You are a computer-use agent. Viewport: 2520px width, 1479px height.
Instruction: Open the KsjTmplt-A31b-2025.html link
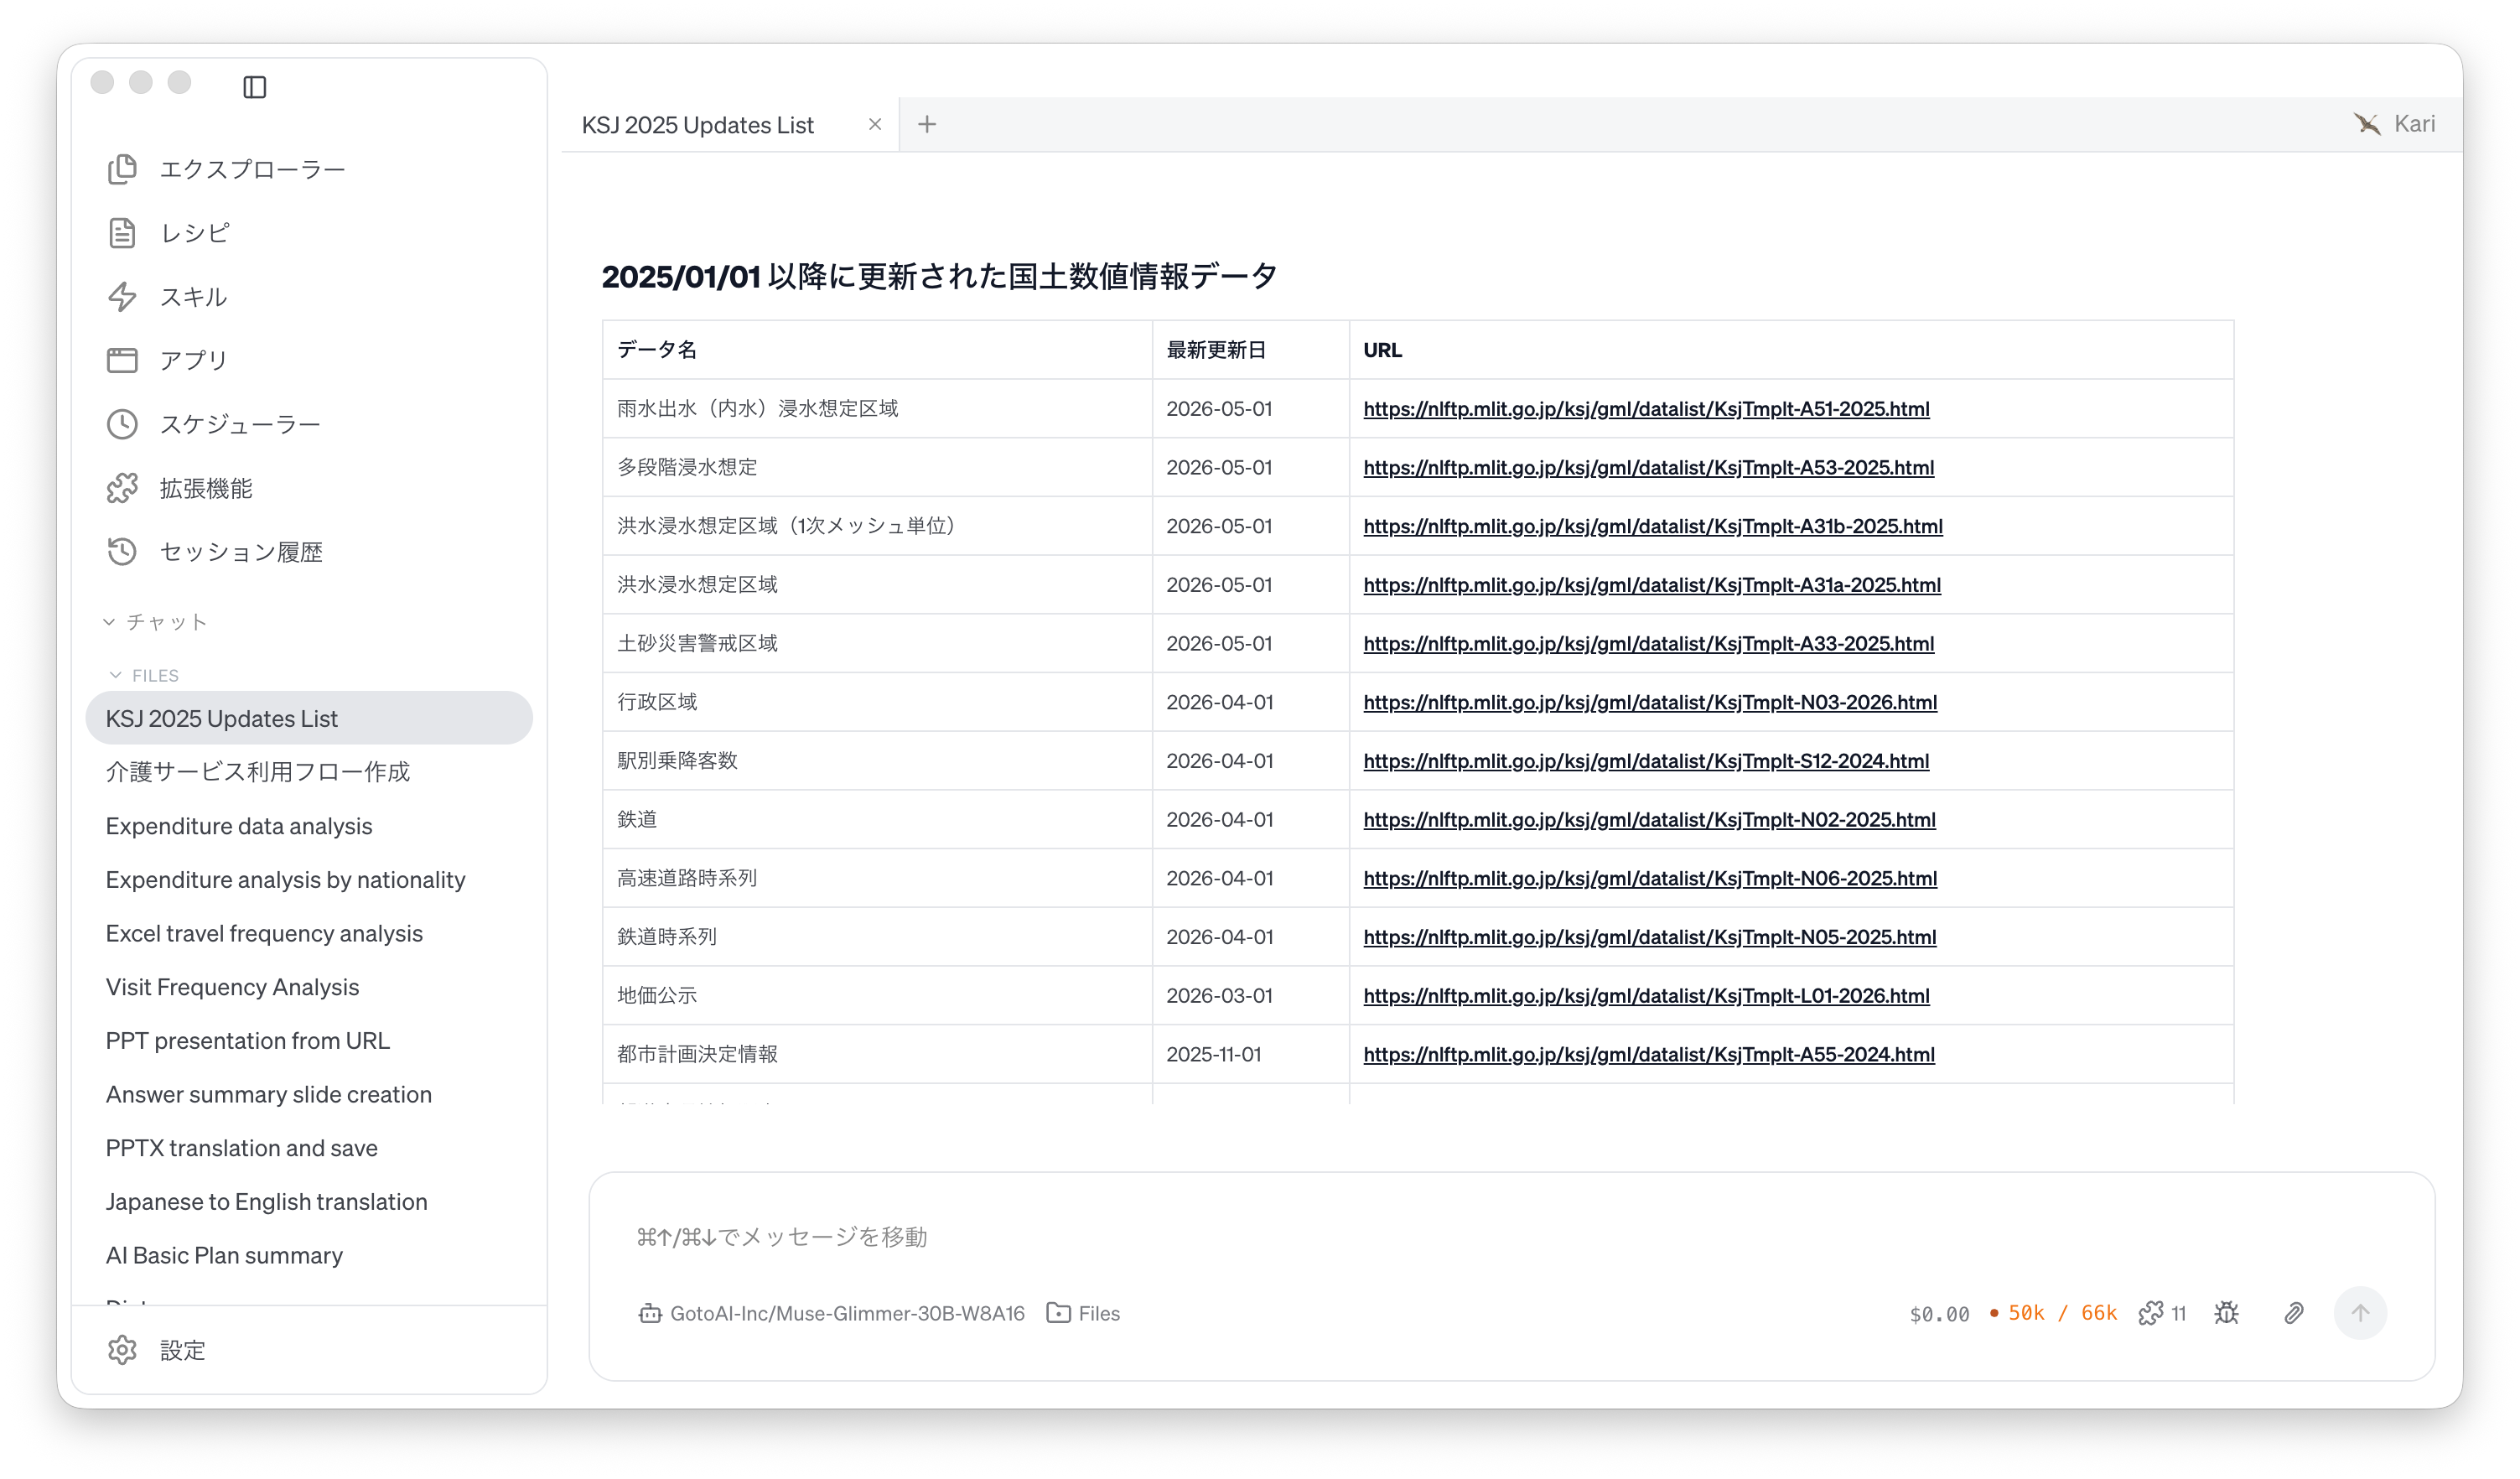[x=1653, y=526]
